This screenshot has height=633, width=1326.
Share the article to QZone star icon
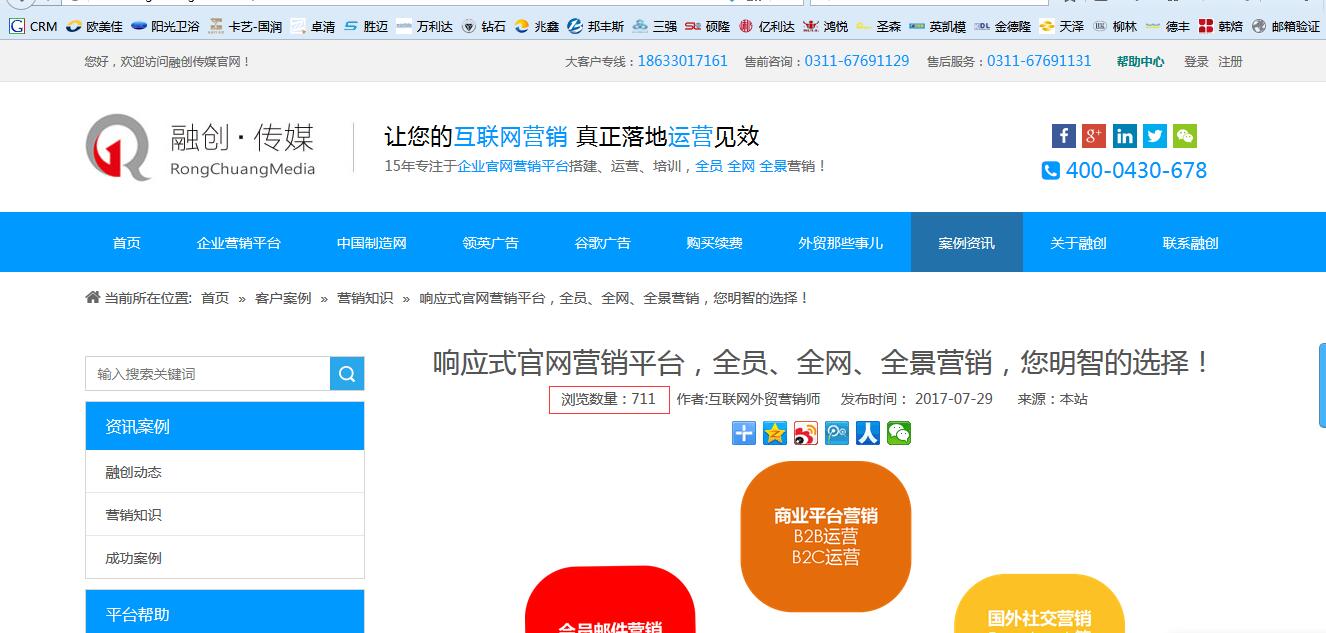click(775, 433)
